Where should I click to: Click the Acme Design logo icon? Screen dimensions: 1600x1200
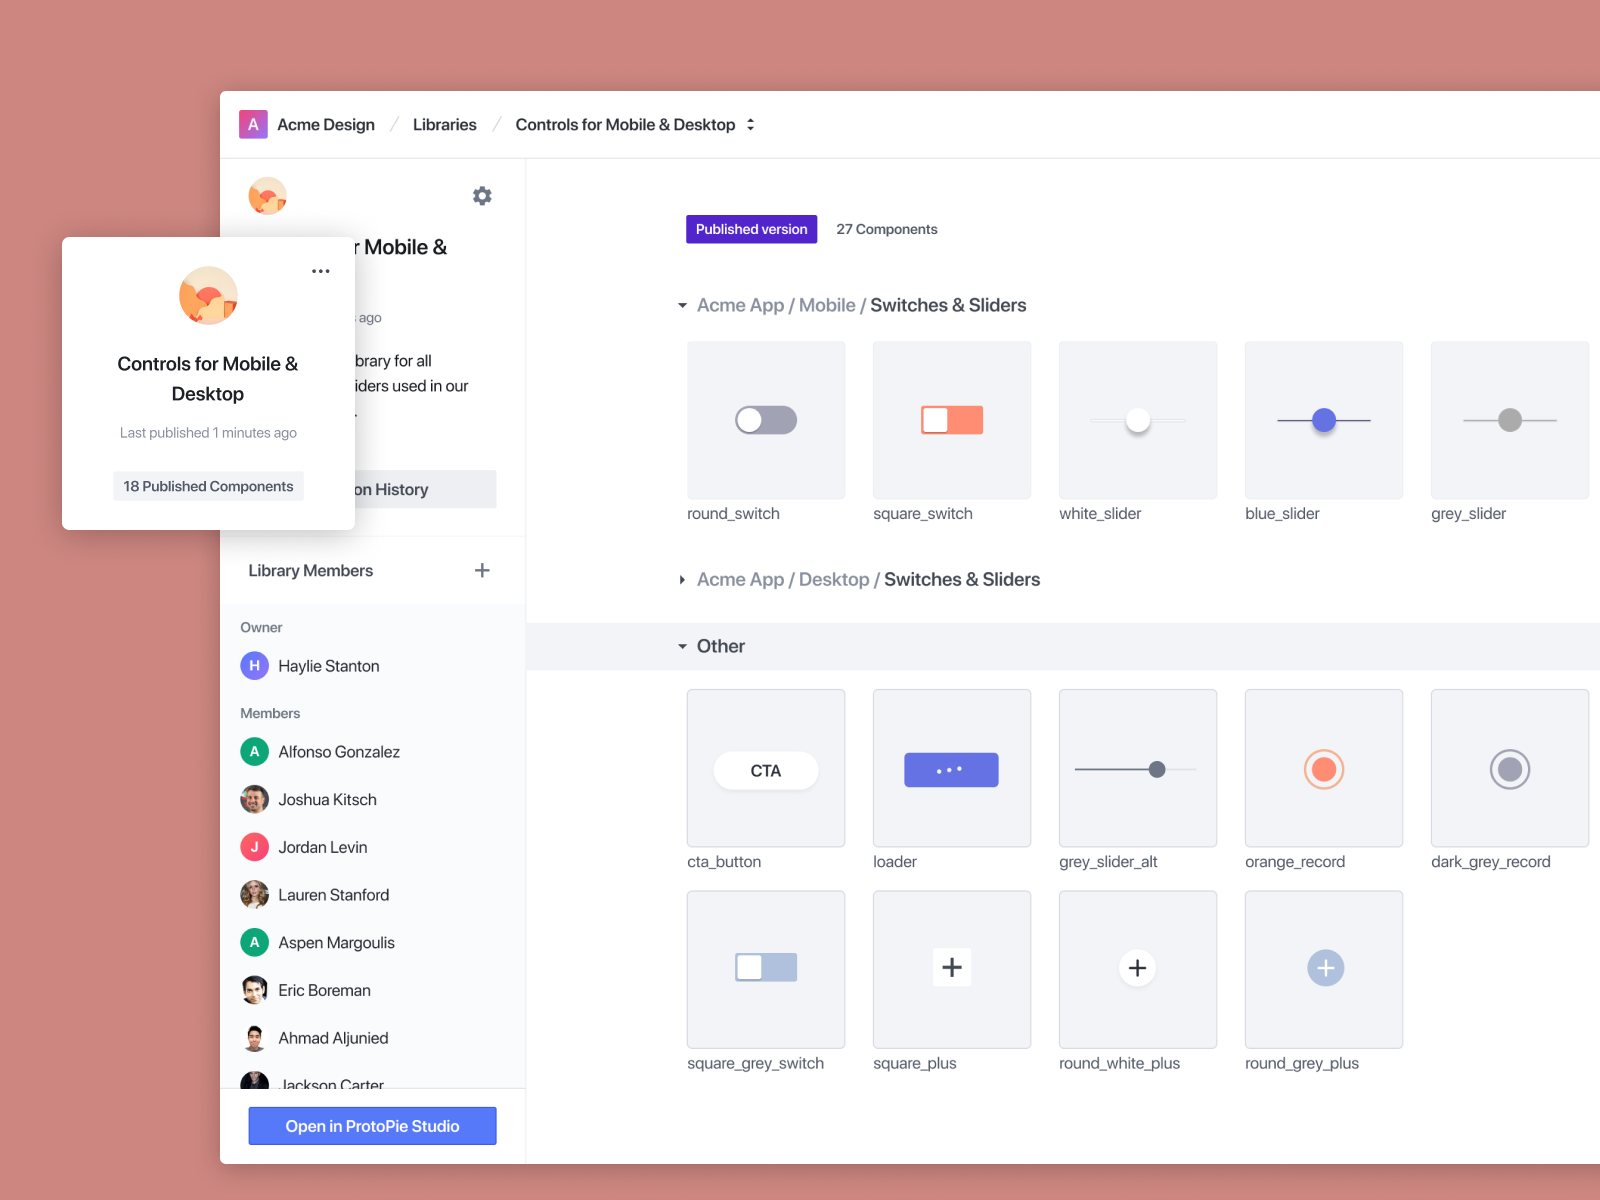tap(253, 124)
